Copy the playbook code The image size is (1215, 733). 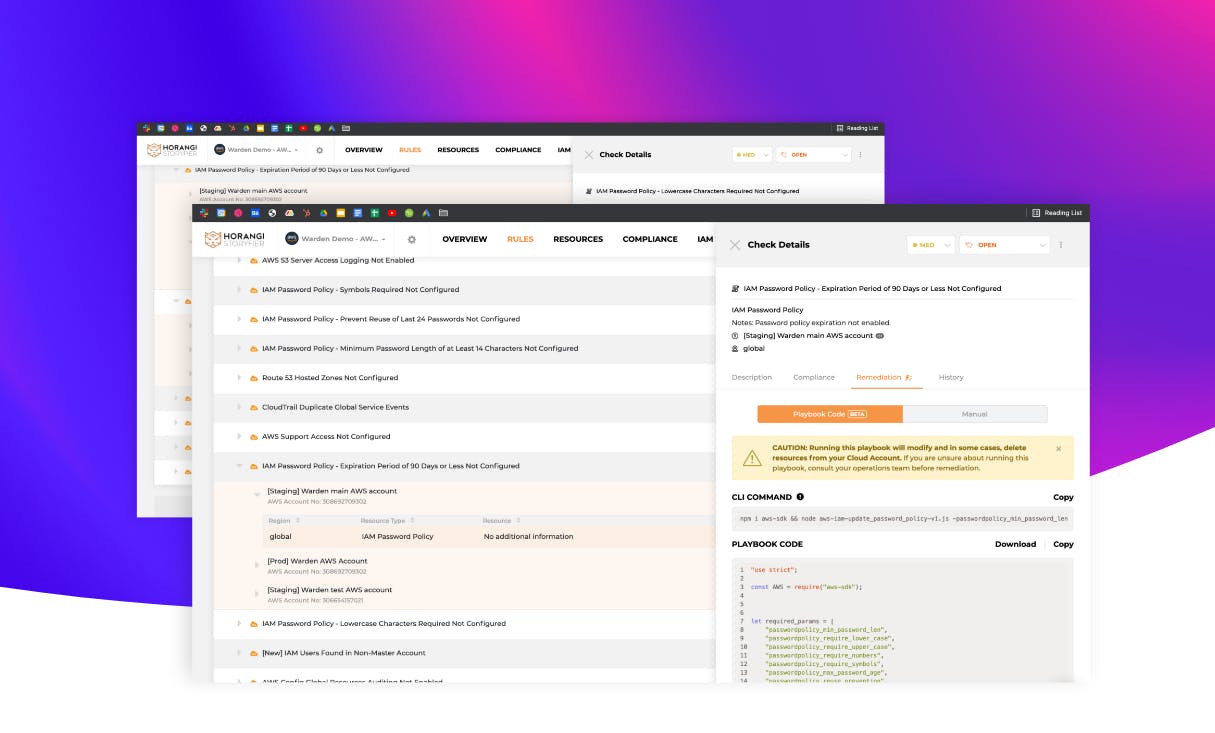pyautogui.click(x=1063, y=544)
